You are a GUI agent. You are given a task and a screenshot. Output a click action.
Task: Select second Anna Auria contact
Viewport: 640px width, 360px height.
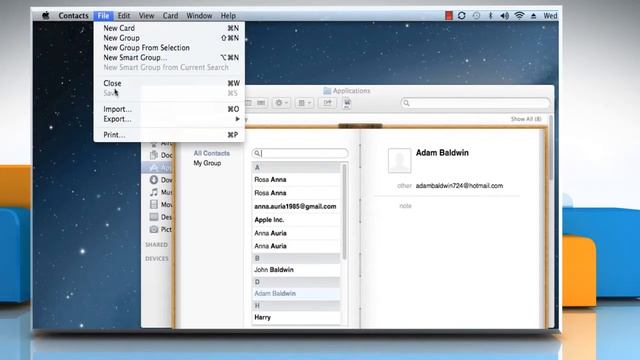click(296, 246)
